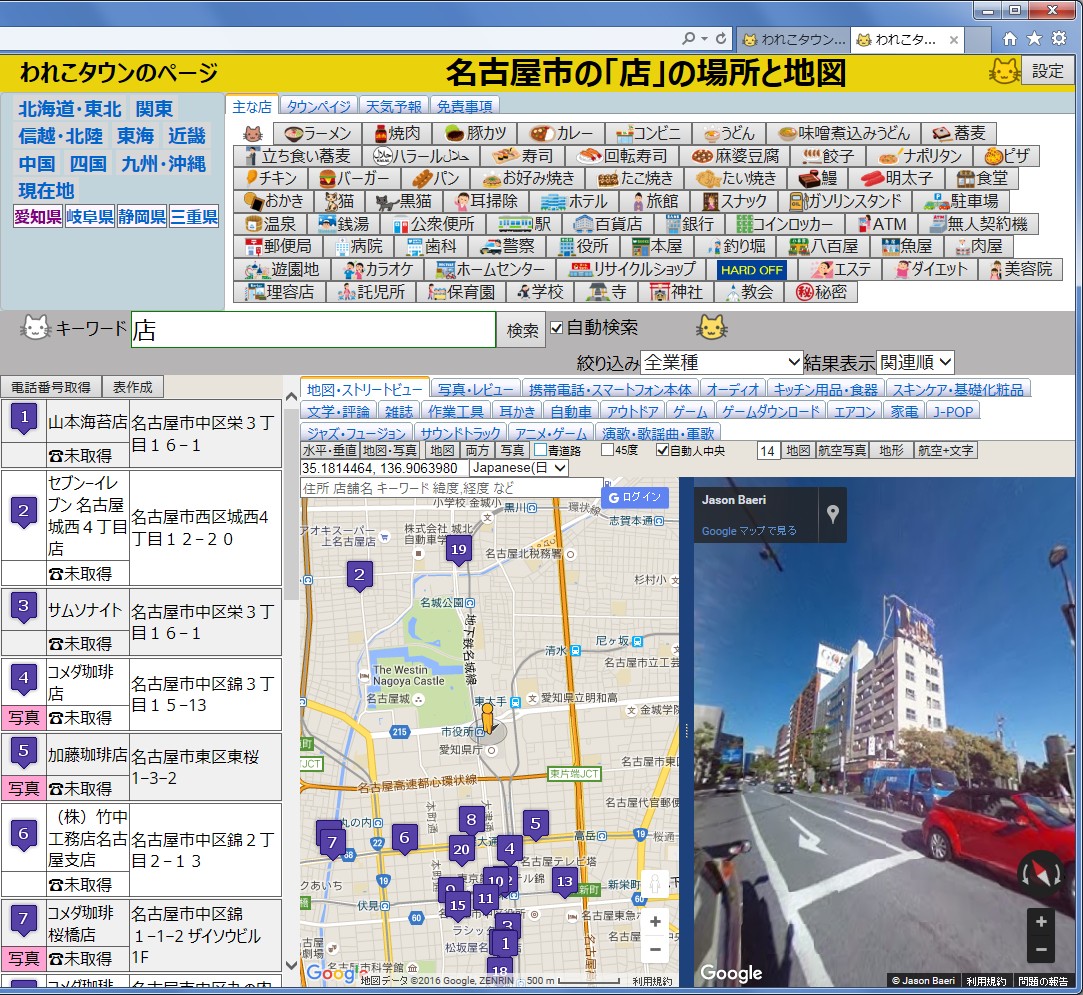Image resolution: width=1083 pixels, height=995 pixels.
Task: Open the 設定 button
Action: coord(1047,71)
